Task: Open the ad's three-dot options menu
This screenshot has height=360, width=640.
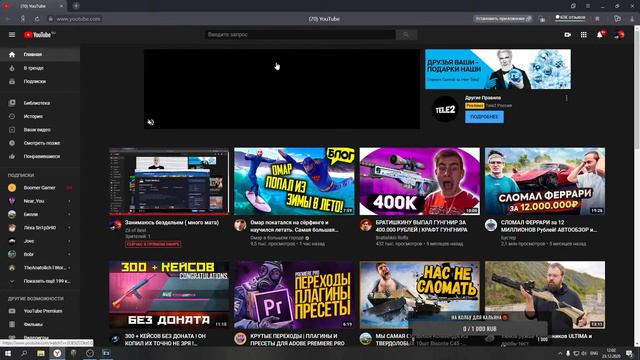Action: pyautogui.click(x=566, y=98)
